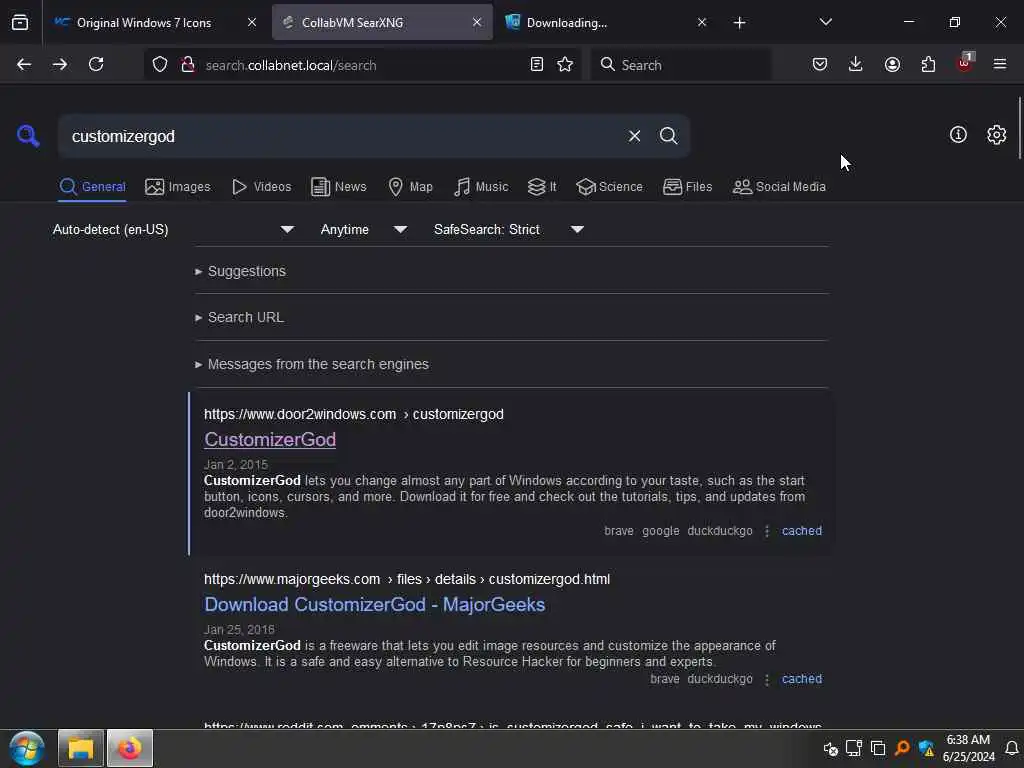This screenshot has width=1024, height=768.
Task: Switch to Original Windows 7 Icons tab
Action: tap(144, 23)
